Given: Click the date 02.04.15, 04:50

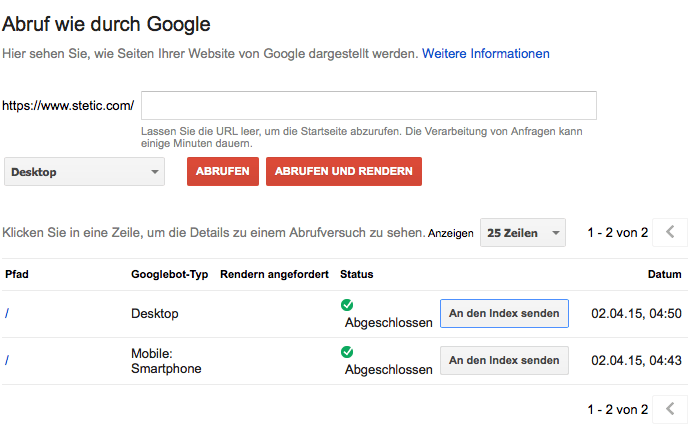Looking at the screenshot, I should pos(636,313).
